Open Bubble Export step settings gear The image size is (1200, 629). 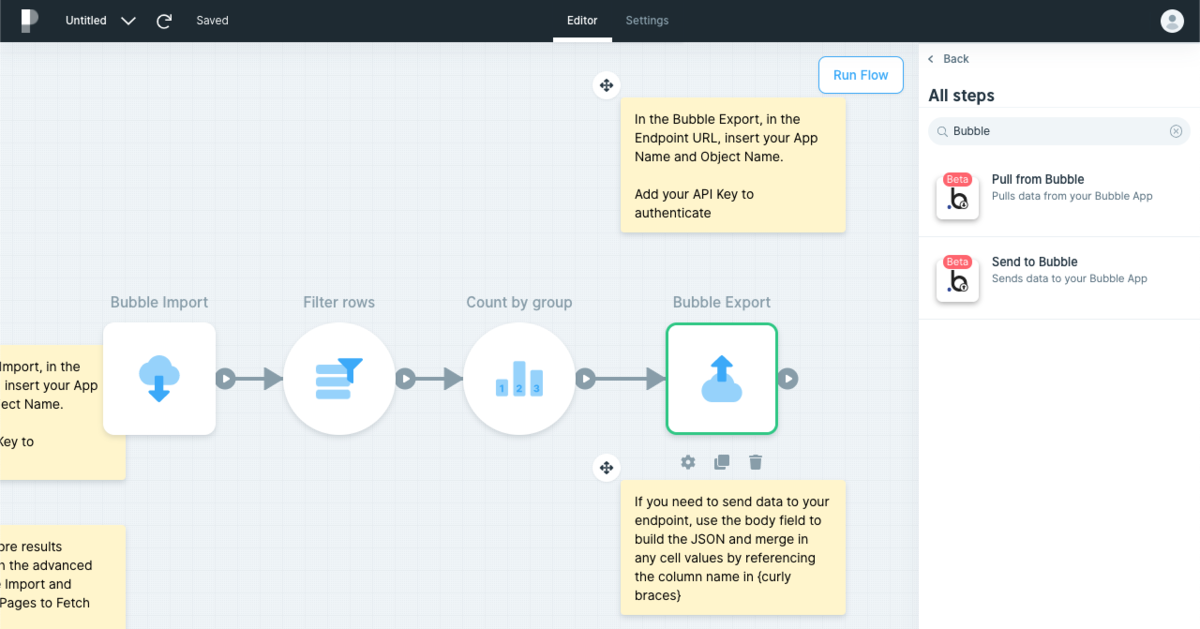pyautogui.click(x=688, y=462)
